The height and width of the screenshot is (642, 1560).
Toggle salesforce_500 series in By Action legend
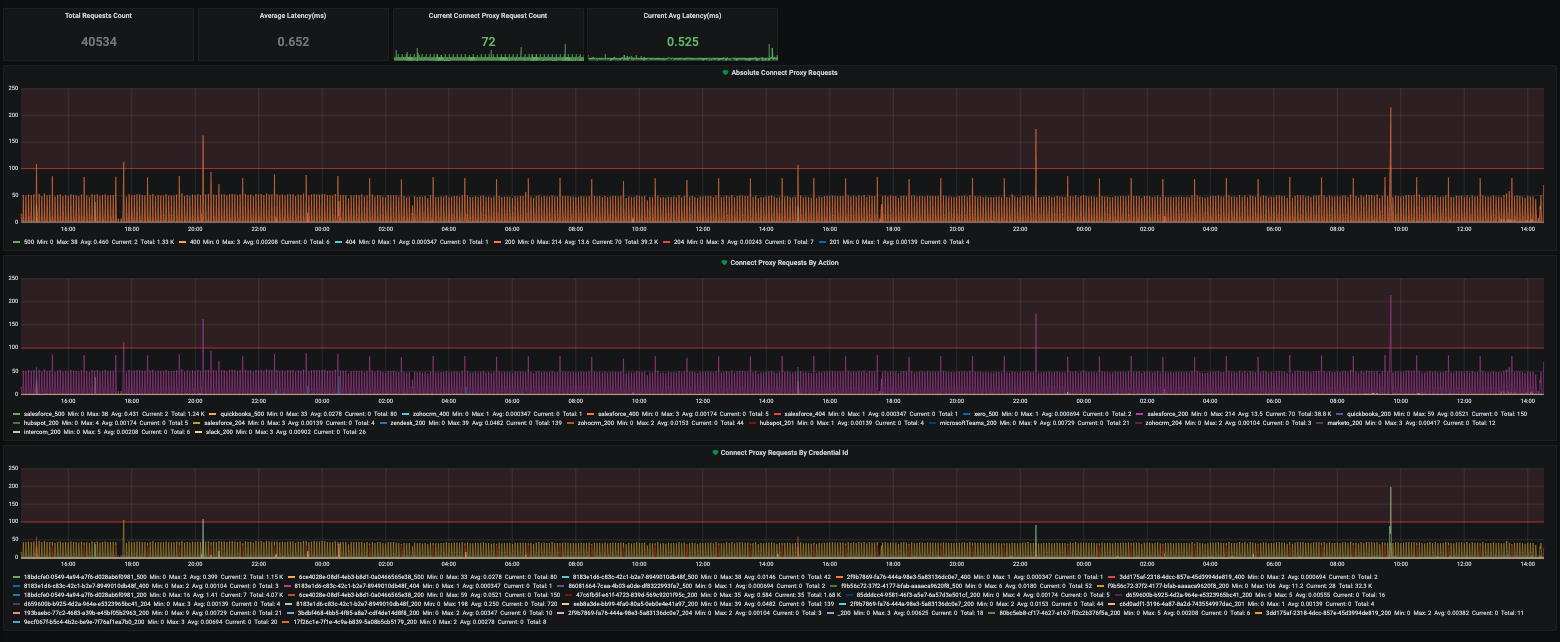(44, 414)
